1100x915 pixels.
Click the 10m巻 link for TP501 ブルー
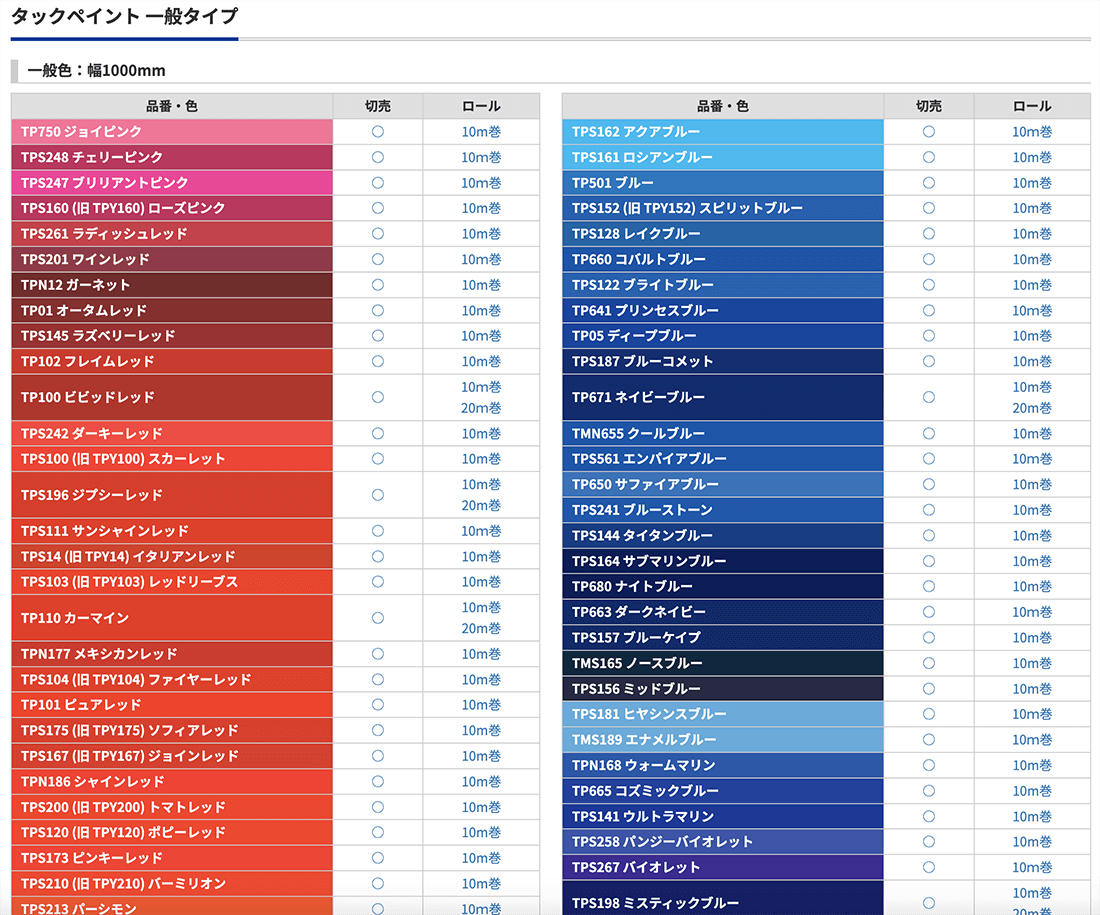1032,183
